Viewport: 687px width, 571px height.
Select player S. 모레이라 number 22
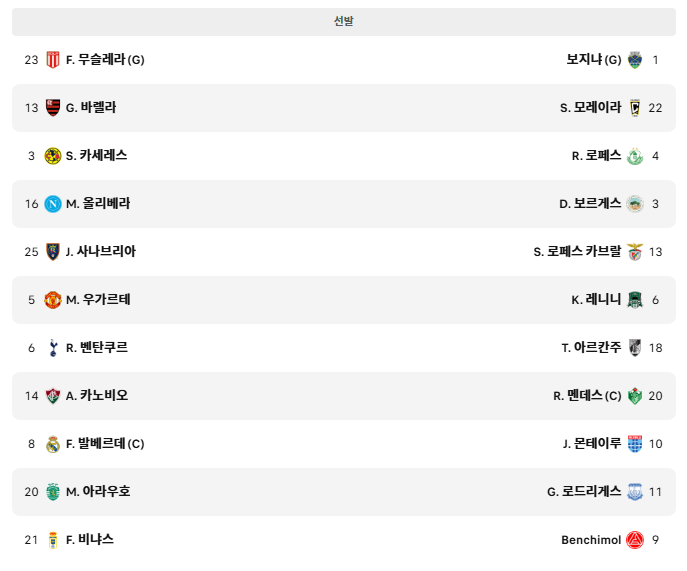click(x=590, y=107)
